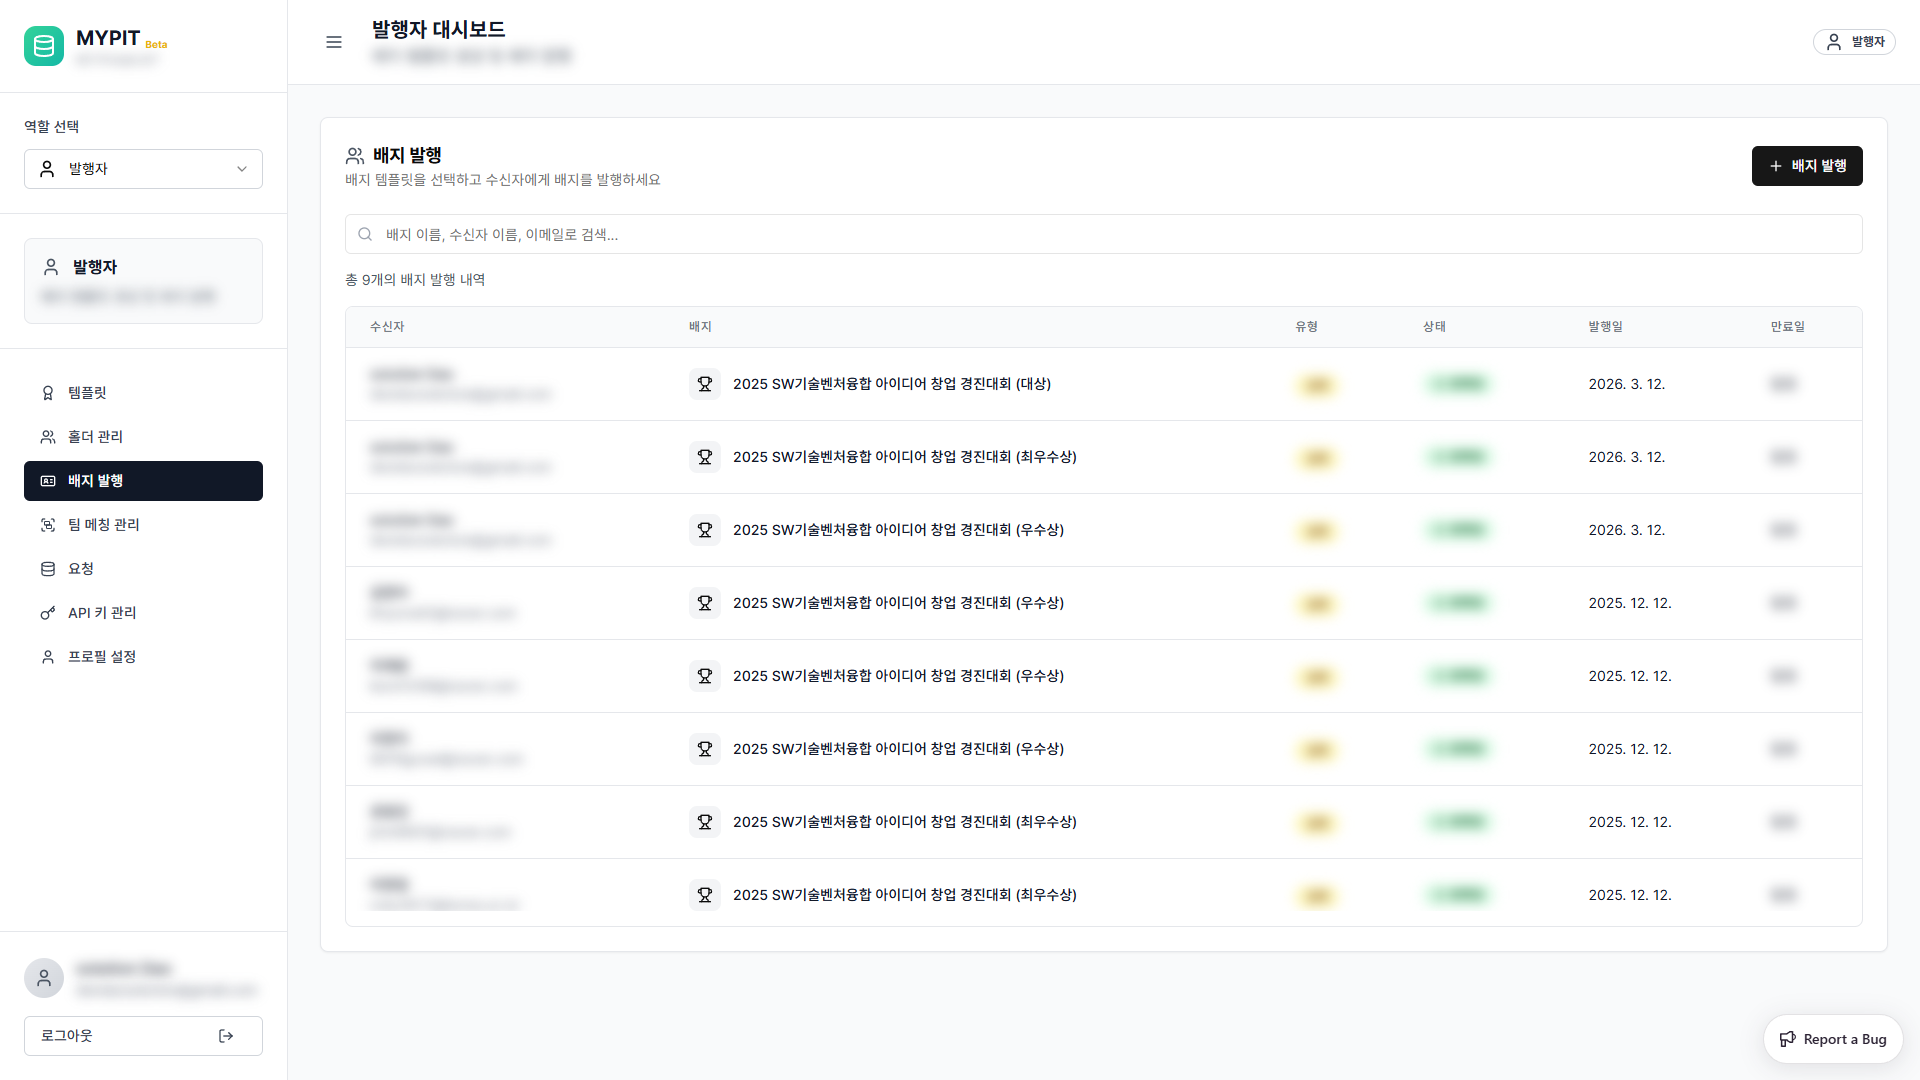The image size is (1920, 1080).
Task: Click the Report a Bug megaphone icon
Action: pos(1788,1039)
